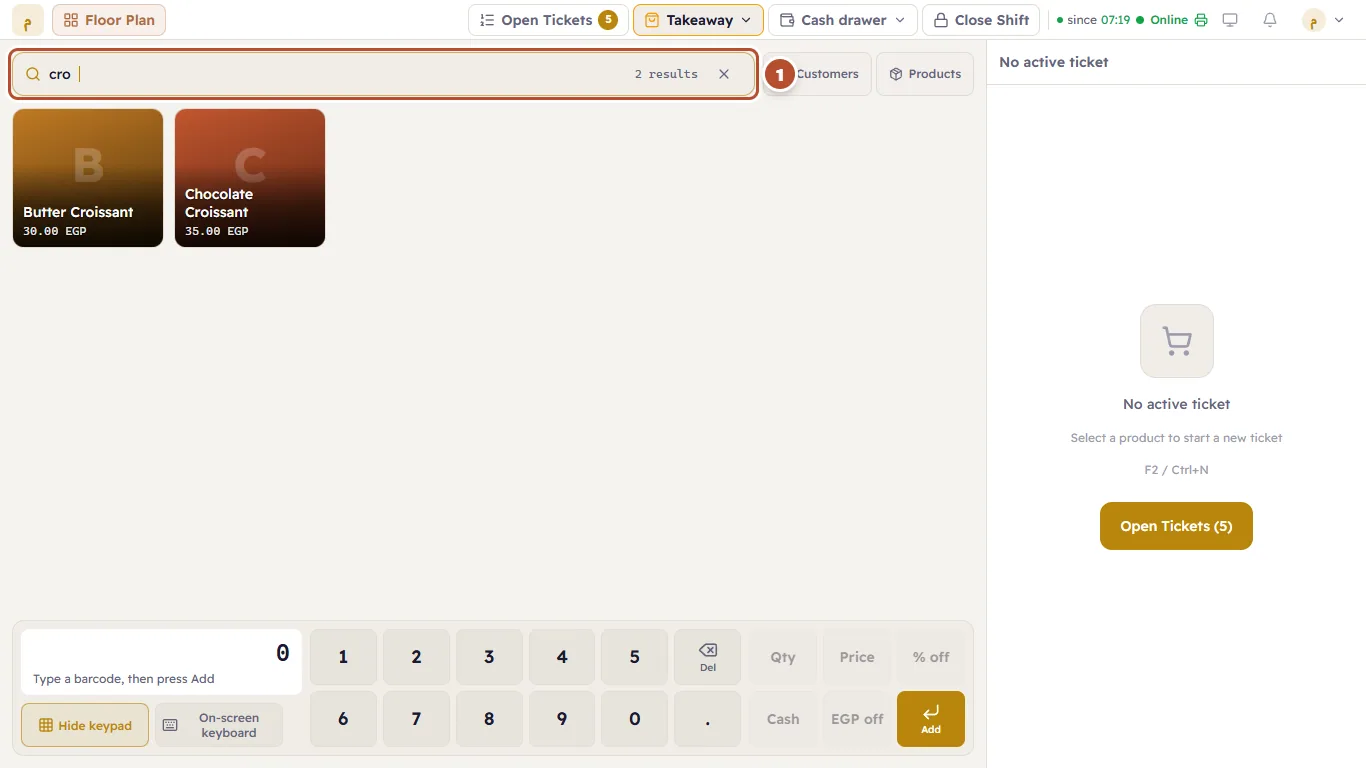Image resolution: width=1366 pixels, height=768 pixels.
Task: Open the Open Tickets list in header
Action: tap(548, 20)
